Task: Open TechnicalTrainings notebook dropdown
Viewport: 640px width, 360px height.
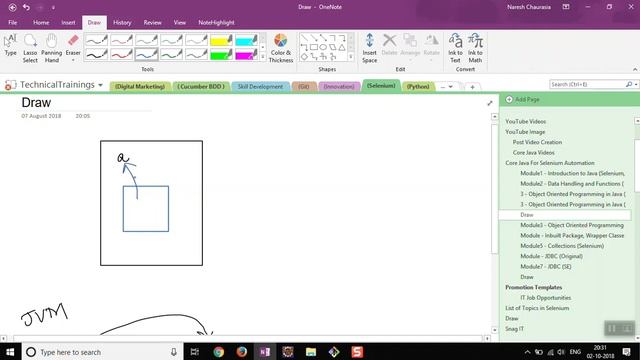Action: point(100,85)
